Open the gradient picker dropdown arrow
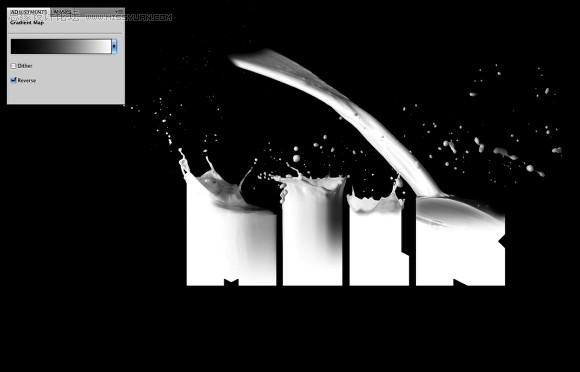Image resolution: width=580 pixels, height=372 pixels. coord(114,46)
